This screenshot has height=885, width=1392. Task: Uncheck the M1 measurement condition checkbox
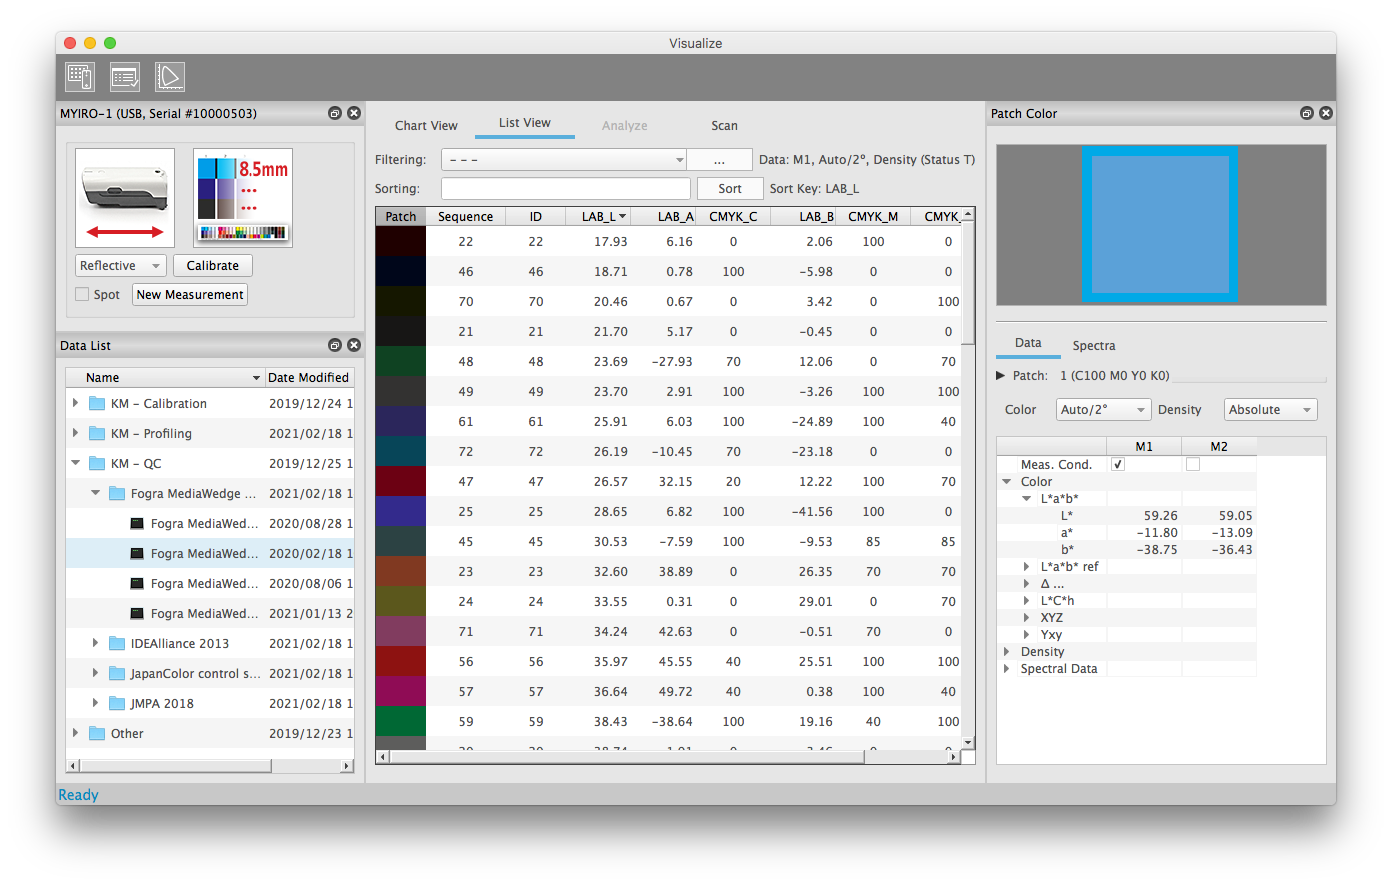[x=1118, y=465]
